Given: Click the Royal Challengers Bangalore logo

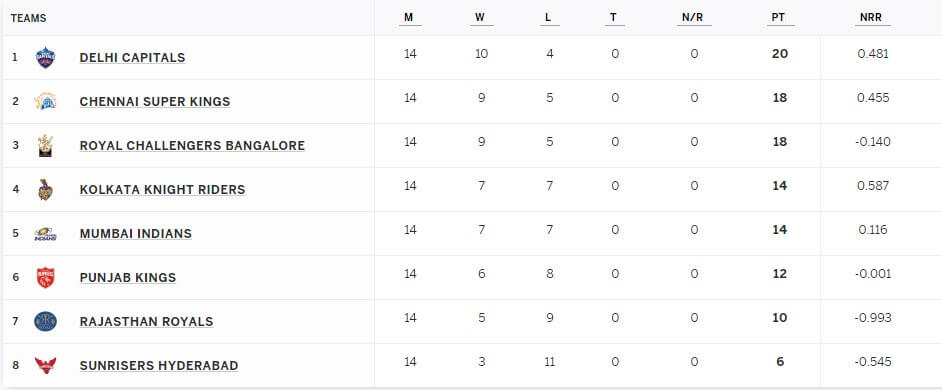Looking at the screenshot, I should (45, 145).
